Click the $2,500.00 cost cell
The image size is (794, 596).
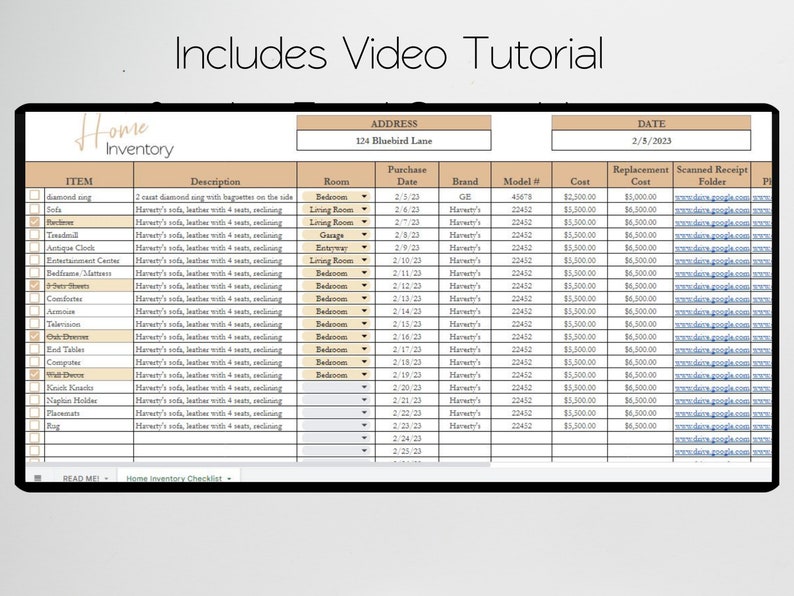(580, 196)
